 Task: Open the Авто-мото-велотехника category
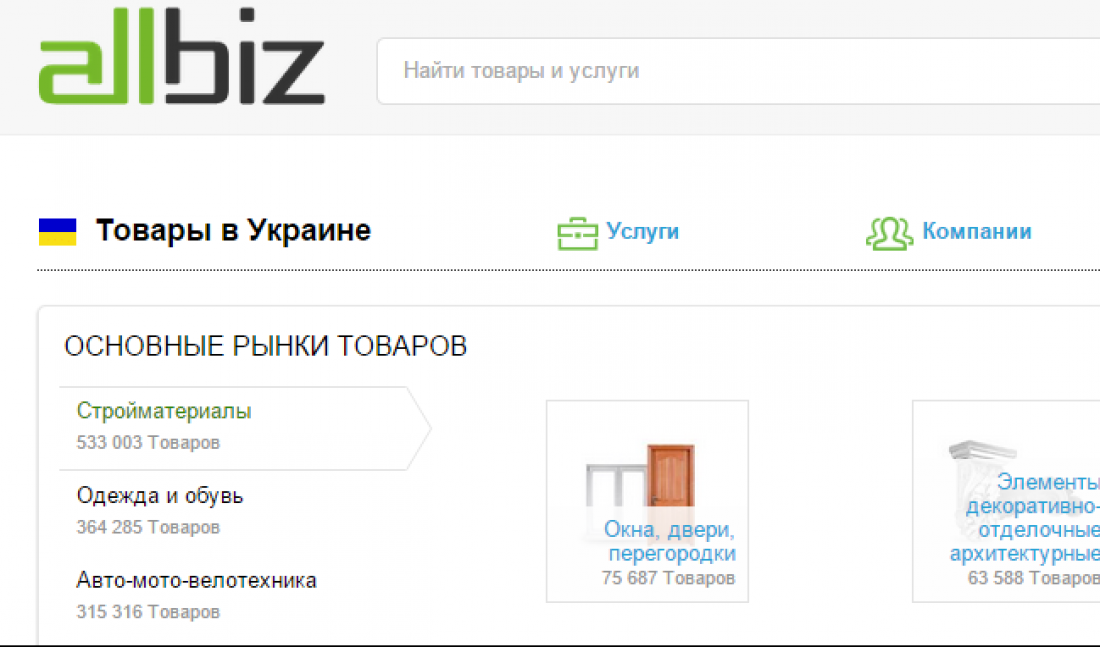click(196, 580)
